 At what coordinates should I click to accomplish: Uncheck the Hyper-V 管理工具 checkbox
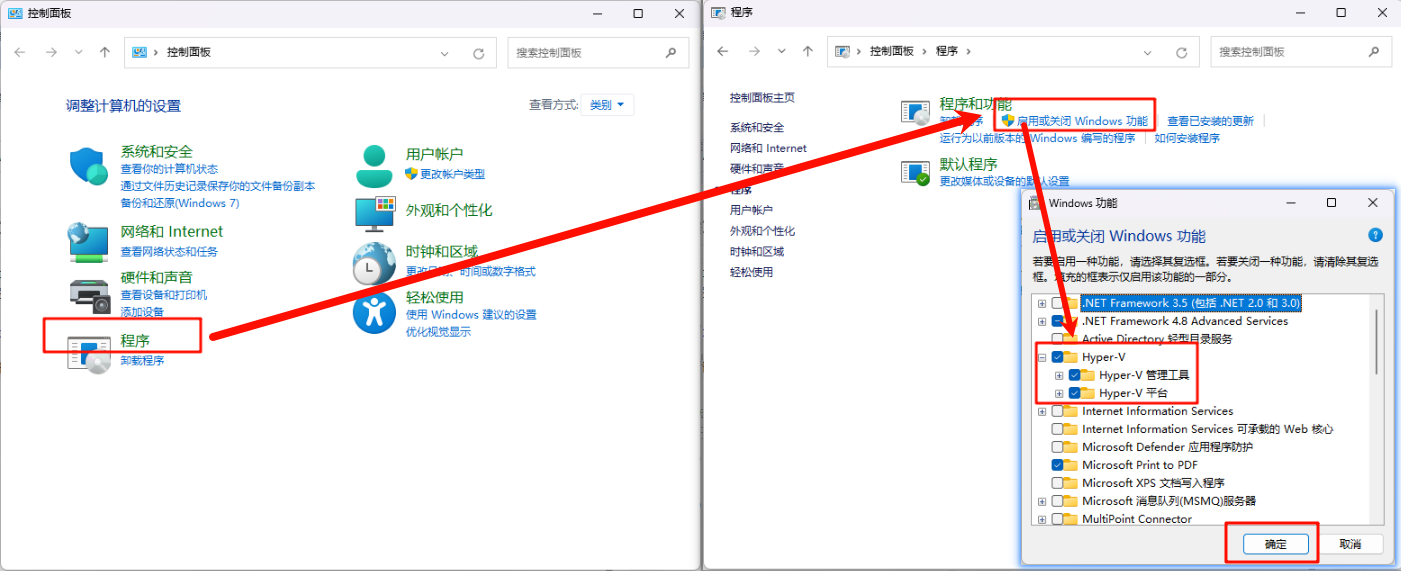pos(1075,375)
